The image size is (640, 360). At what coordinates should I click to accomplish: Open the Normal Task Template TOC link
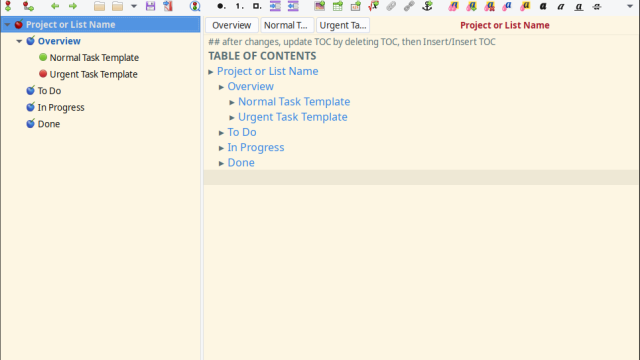click(294, 102)
